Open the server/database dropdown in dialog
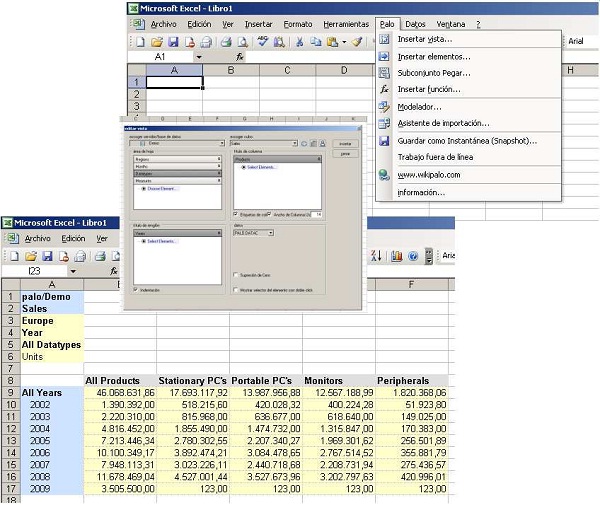Screen dimensions: 600x505 (x=222, y=143)
